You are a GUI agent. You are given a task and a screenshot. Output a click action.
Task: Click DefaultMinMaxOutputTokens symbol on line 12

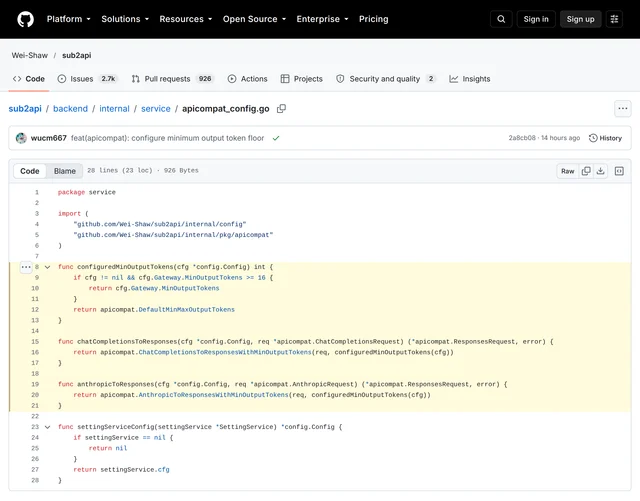pyautogui.click(x=187, y=310)
